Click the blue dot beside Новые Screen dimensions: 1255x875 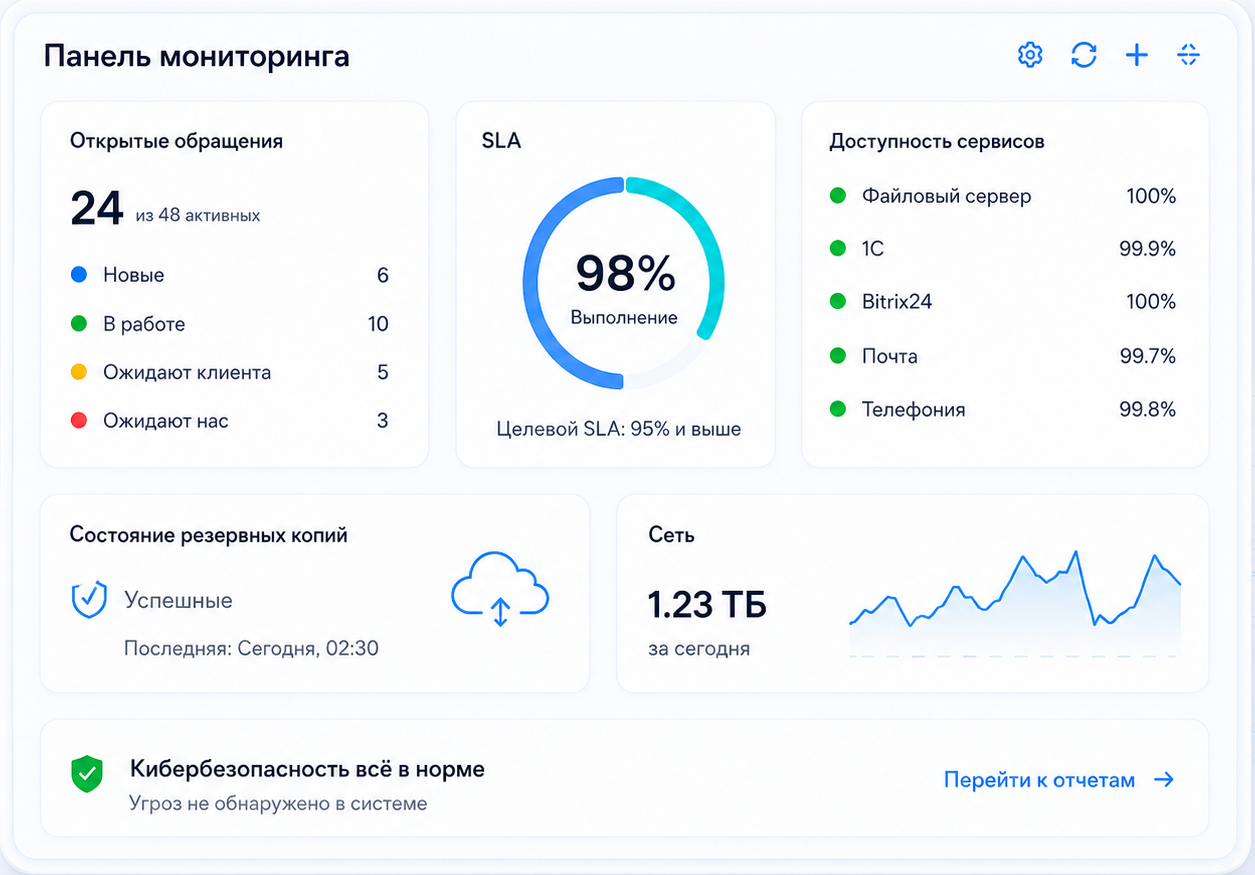79,275
